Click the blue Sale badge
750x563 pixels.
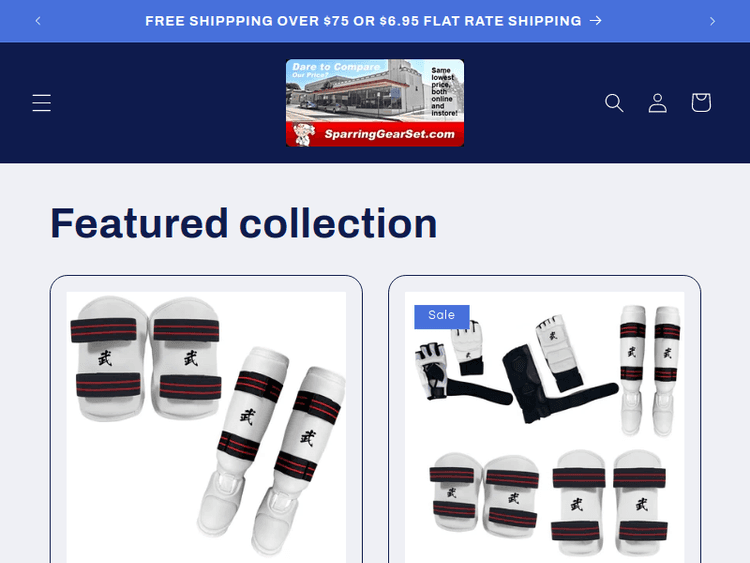[441, 316]
